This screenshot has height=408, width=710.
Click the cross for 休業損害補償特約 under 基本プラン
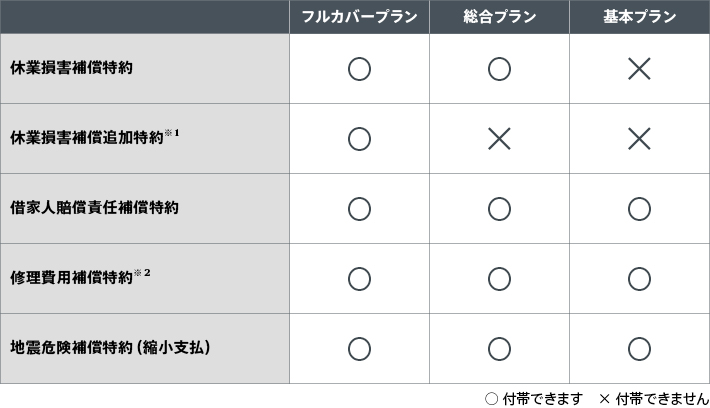coord(639,69)
